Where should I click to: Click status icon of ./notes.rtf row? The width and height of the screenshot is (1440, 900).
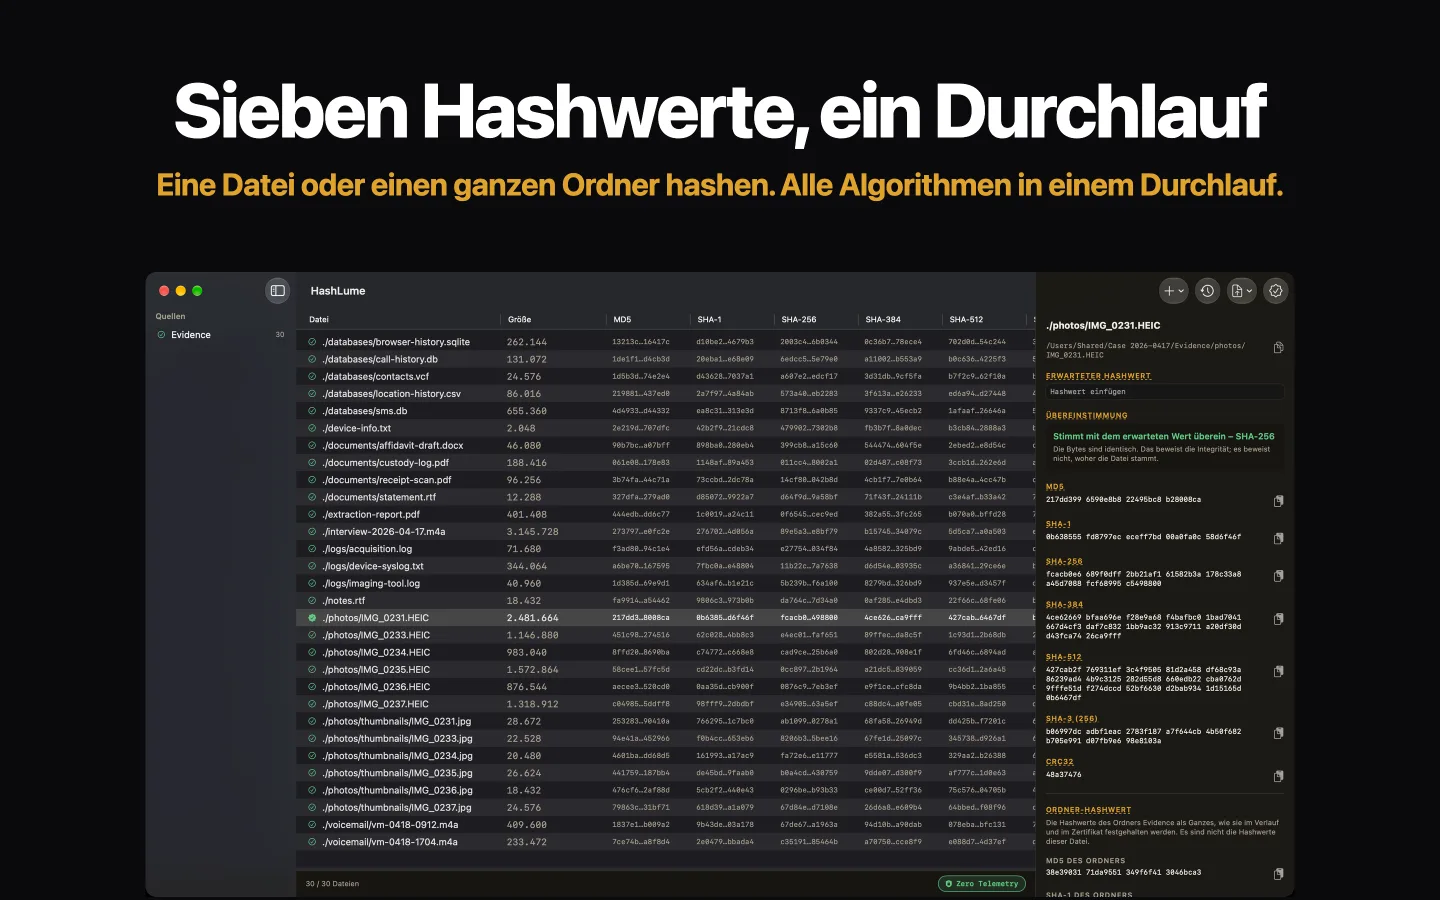[312, 601]
